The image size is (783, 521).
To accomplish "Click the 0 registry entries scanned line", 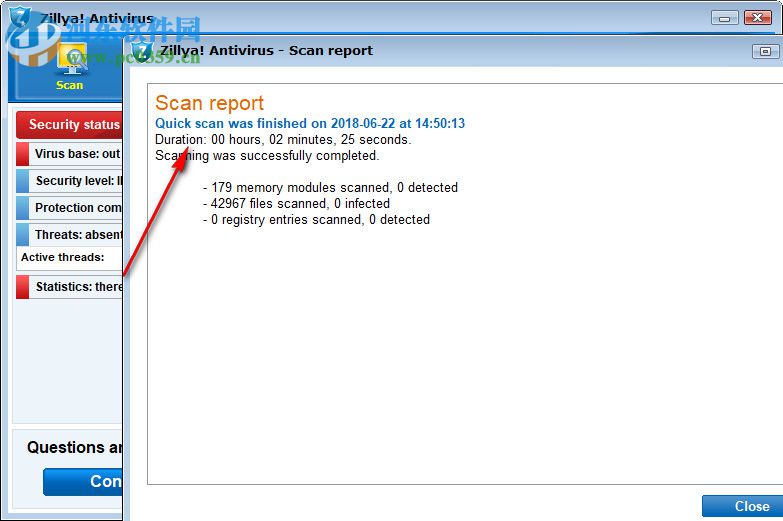I will click(x=317, y=219).
